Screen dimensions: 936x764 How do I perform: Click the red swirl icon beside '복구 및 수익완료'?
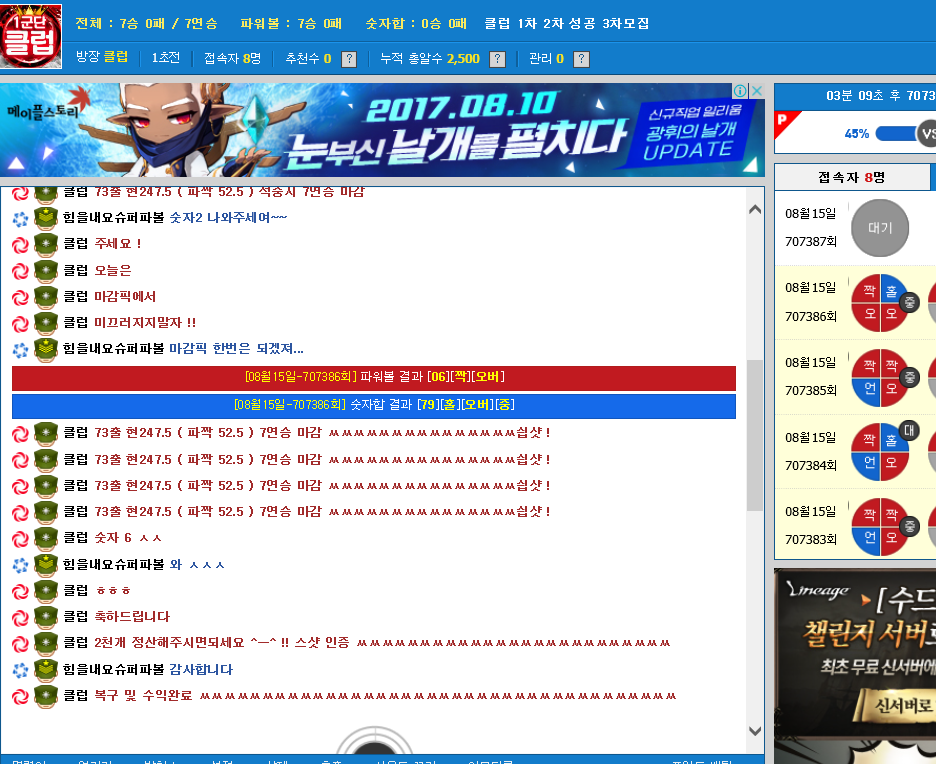pyautogui.click(x=20, y=696)
